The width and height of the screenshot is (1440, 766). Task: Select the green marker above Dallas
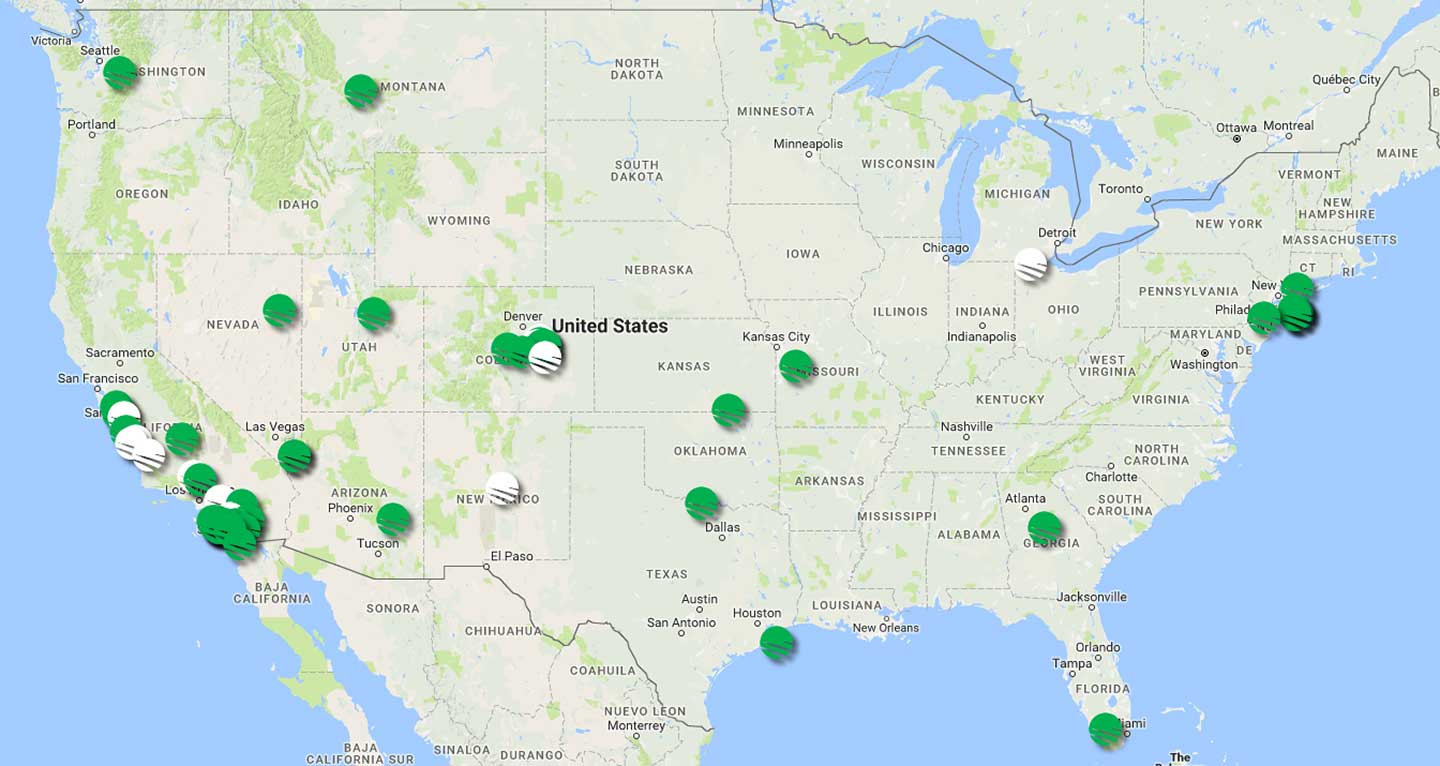pos(702,503)
